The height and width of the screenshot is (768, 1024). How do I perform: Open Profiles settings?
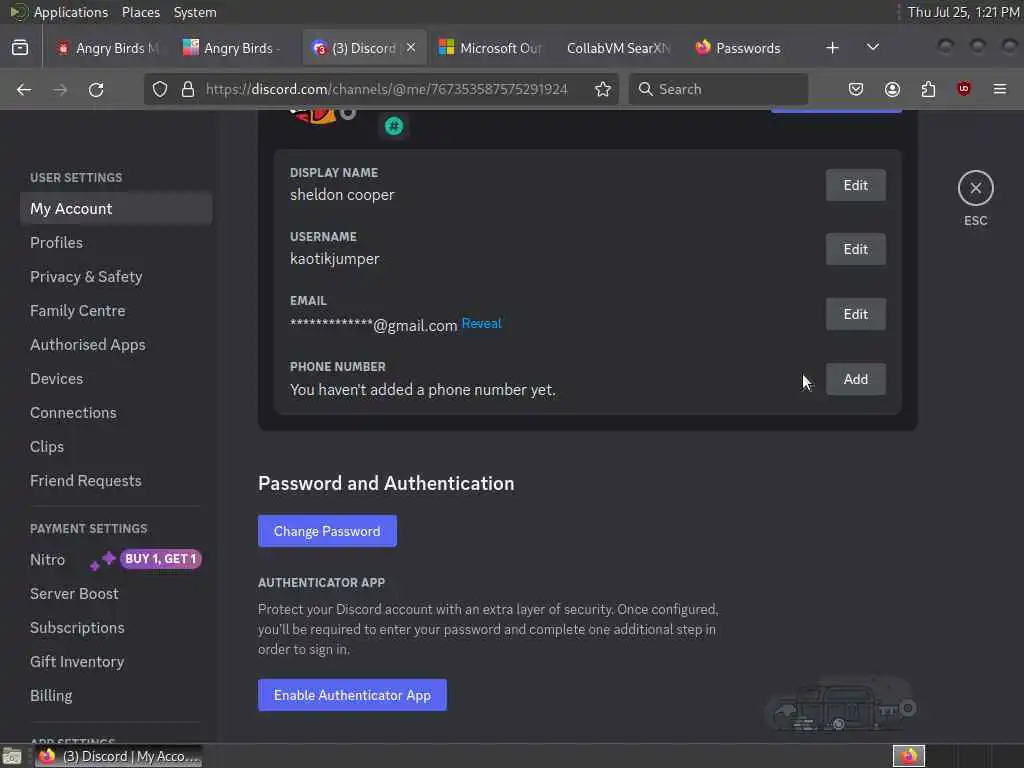tap(116, 242)
